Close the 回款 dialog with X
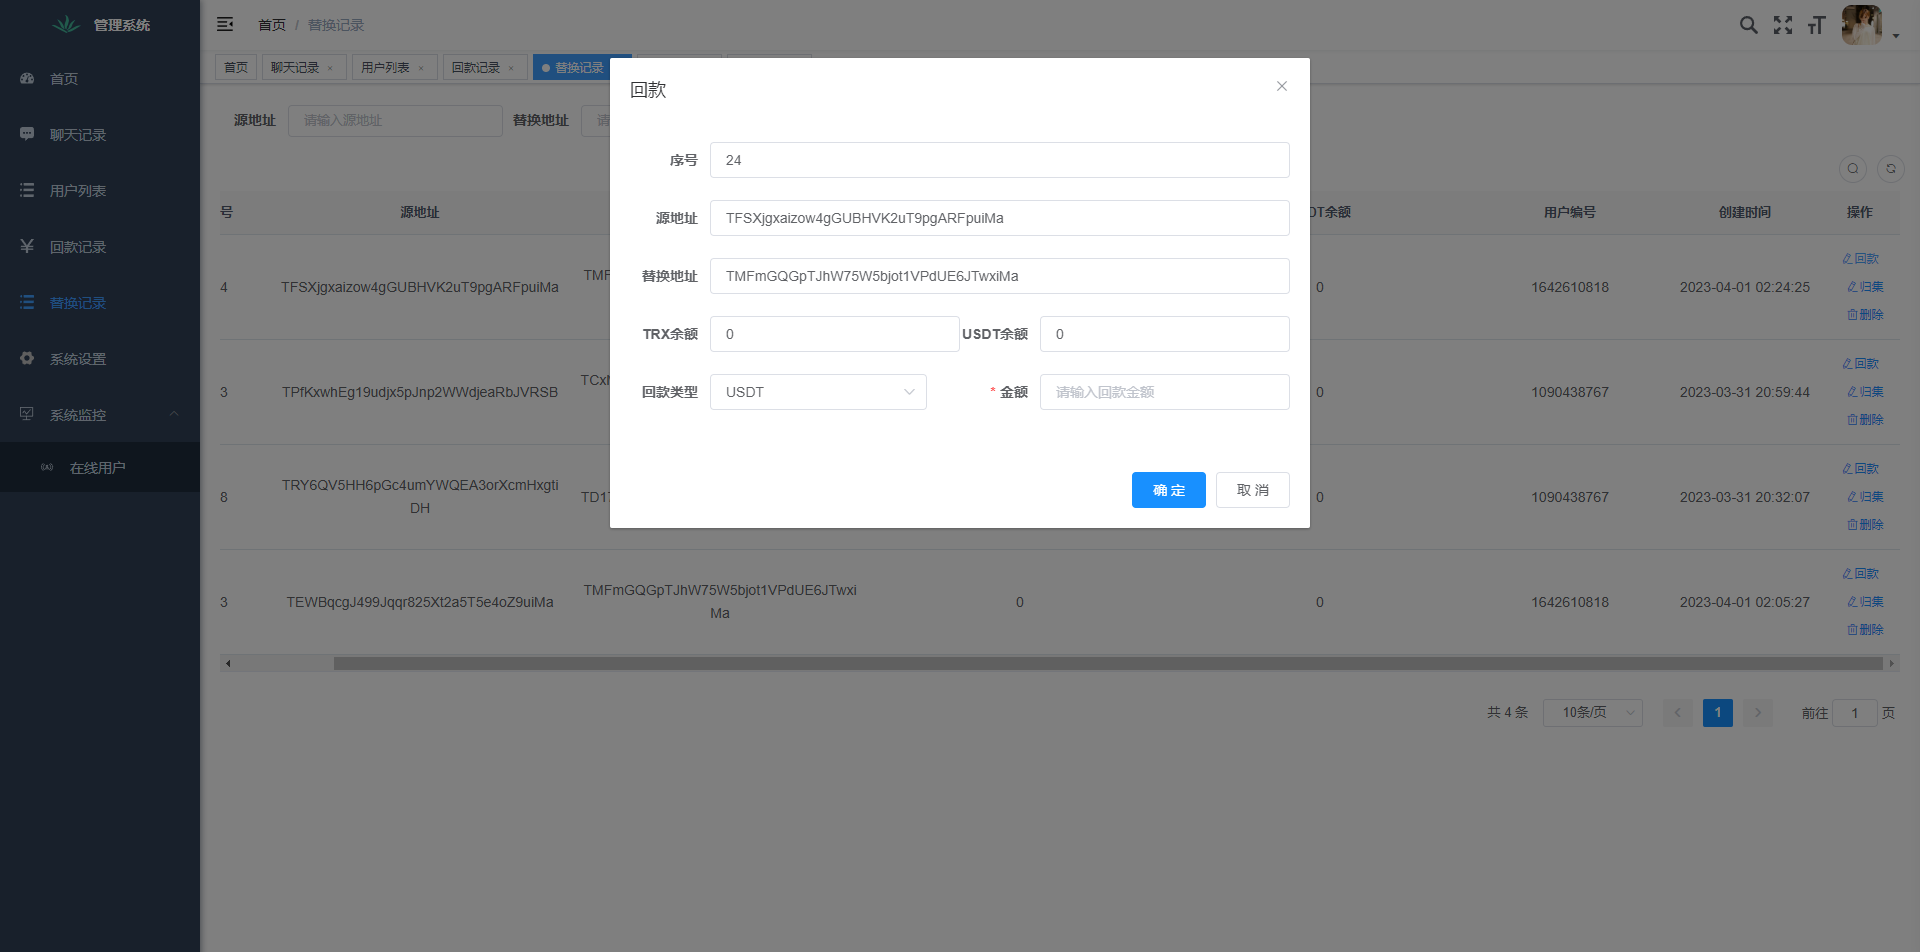Viewport: 1920px width, 952px height. coord(1281,86)
